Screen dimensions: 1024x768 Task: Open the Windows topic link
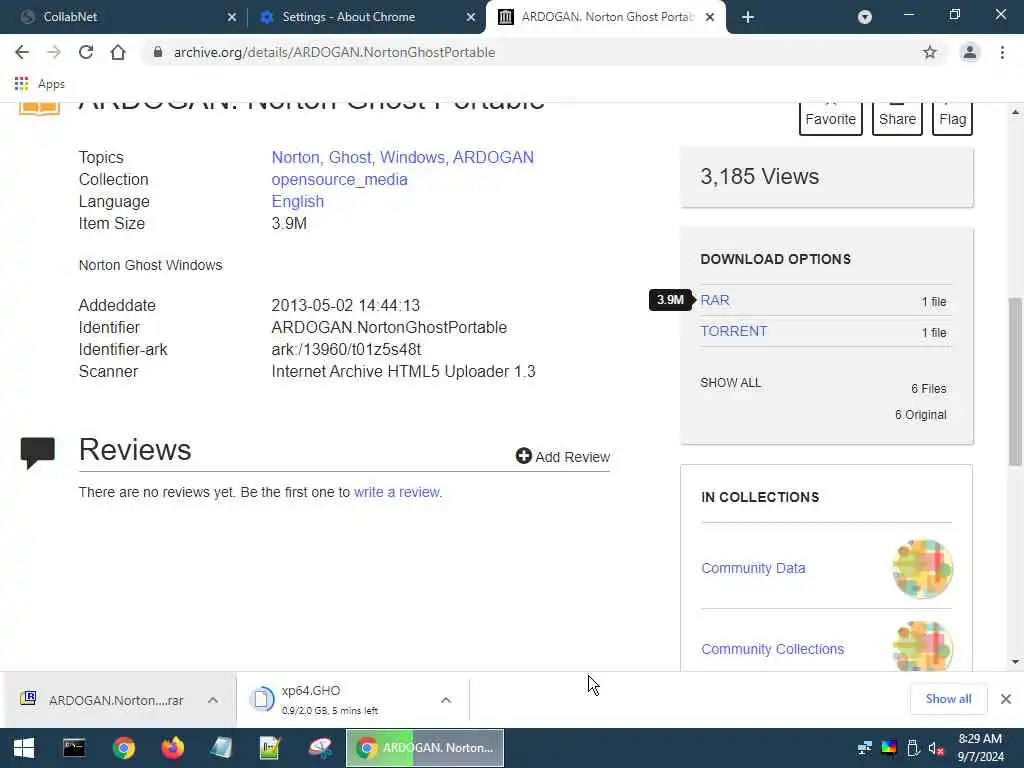coord(413,157)
